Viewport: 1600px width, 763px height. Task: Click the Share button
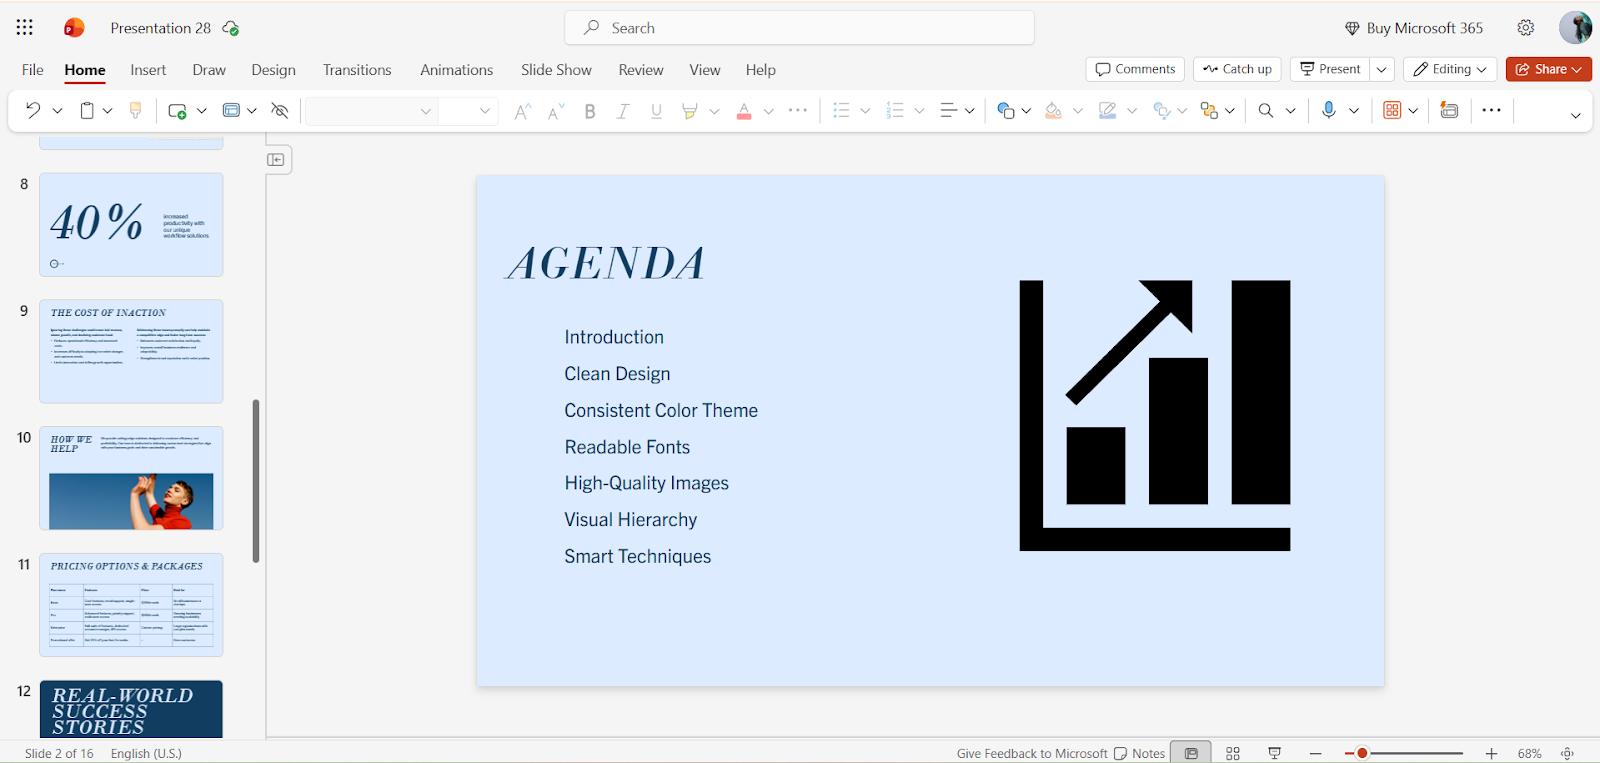tap(1548, 69)
